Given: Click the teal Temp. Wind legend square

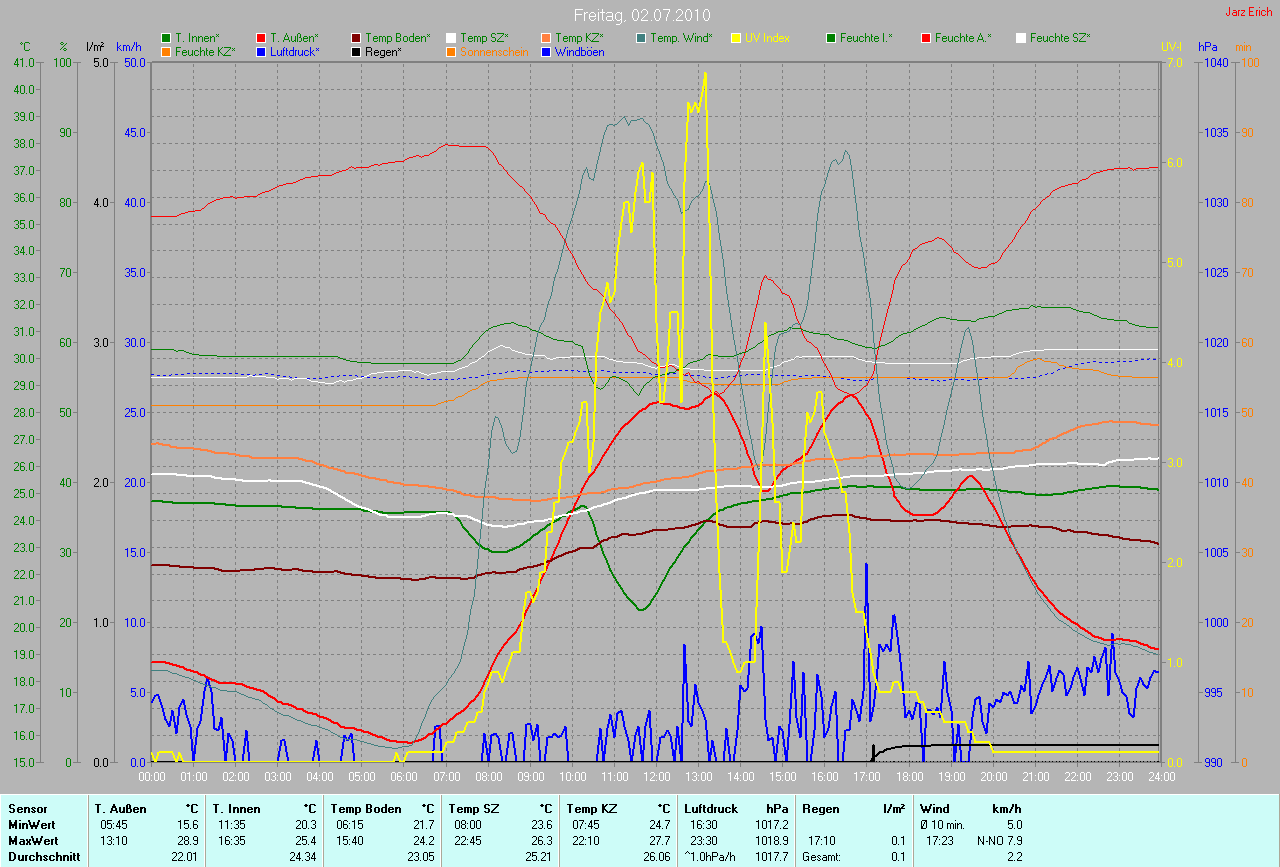Looking at the screenshot, I should point(641,38).
